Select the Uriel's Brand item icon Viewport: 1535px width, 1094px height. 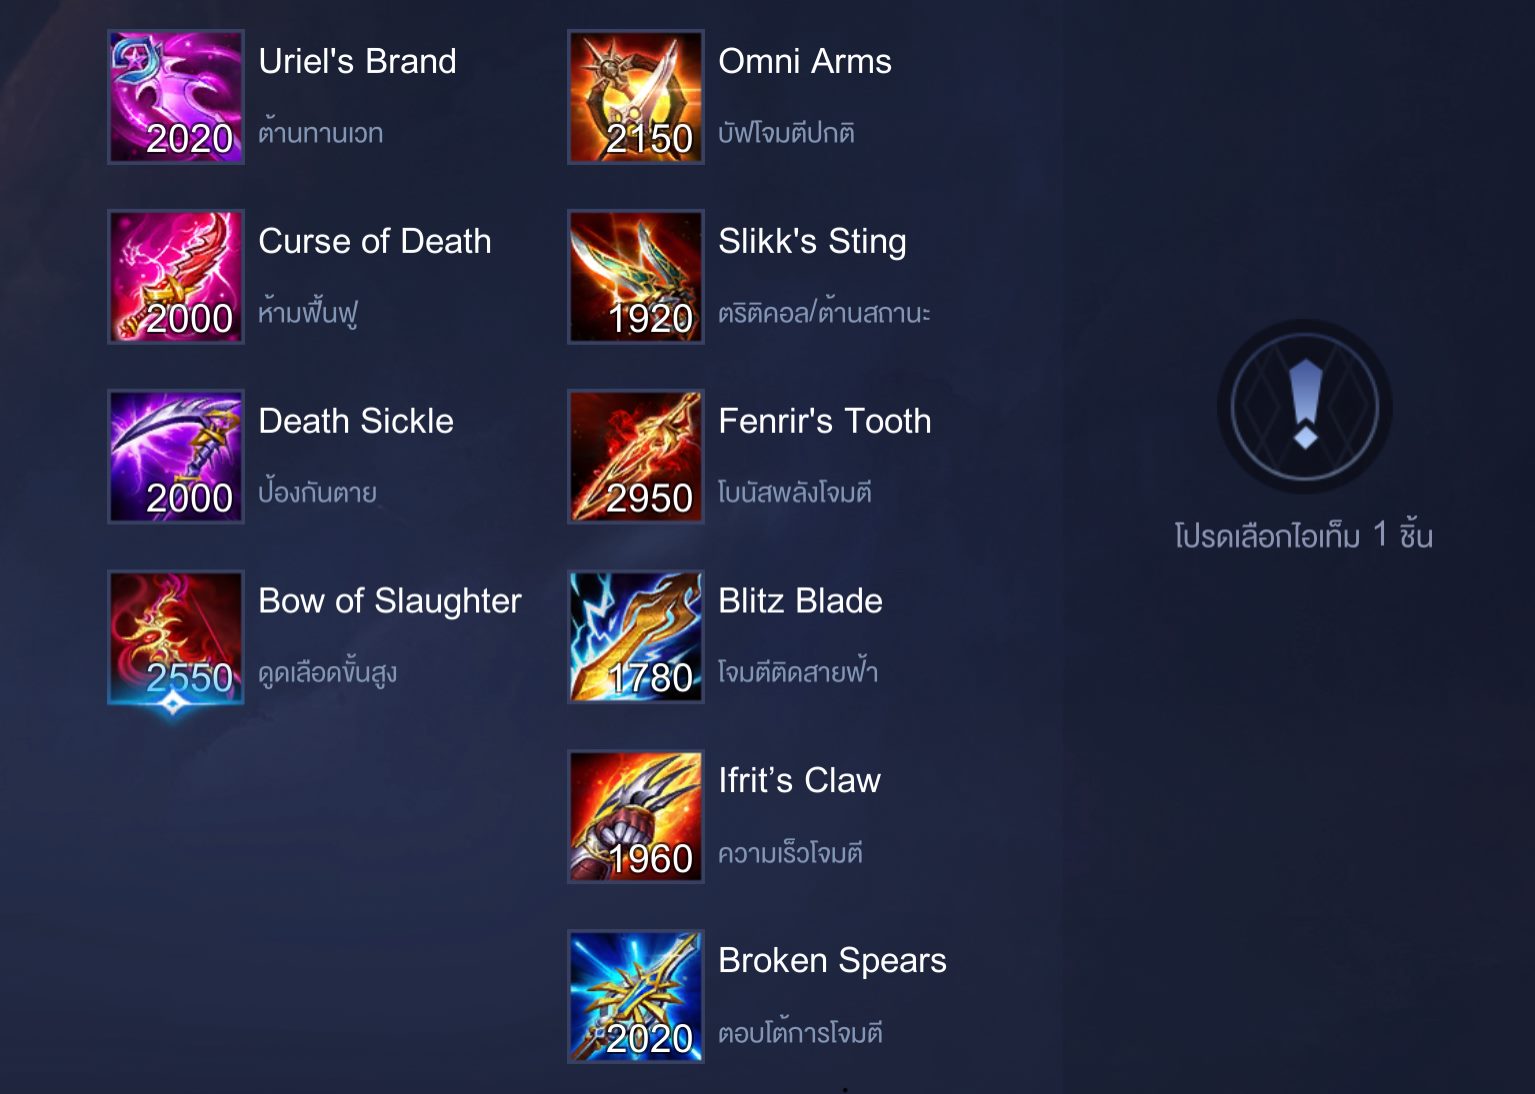pos(176,97)
